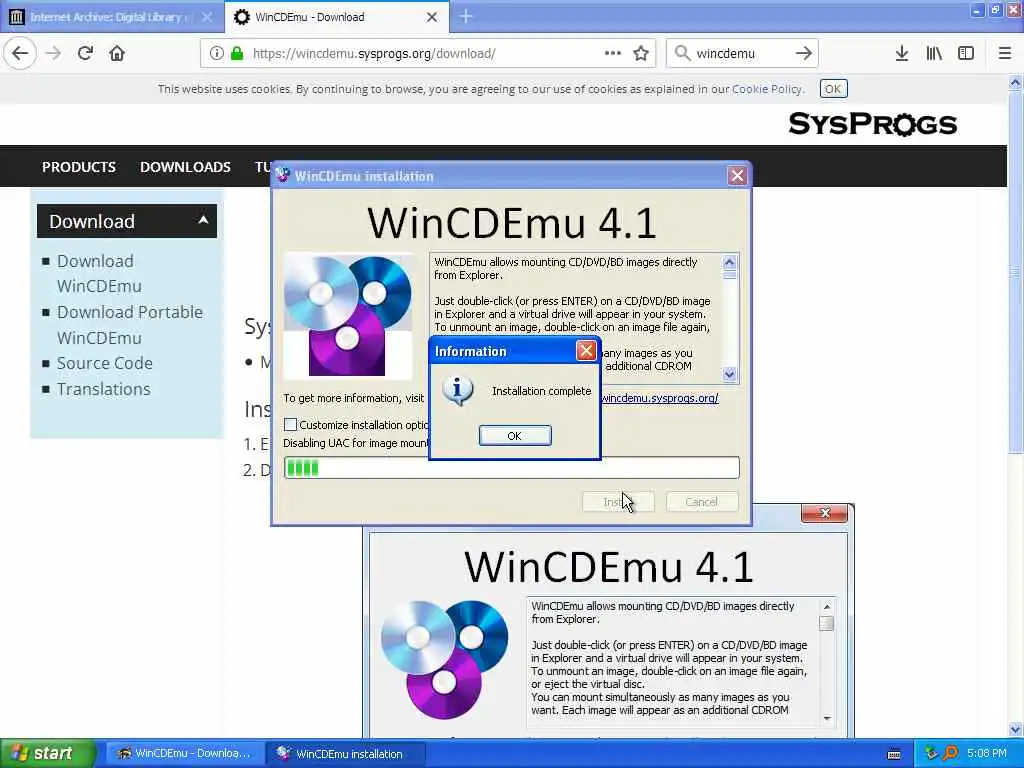Close the Internet Archive tab

coord(206,17)
